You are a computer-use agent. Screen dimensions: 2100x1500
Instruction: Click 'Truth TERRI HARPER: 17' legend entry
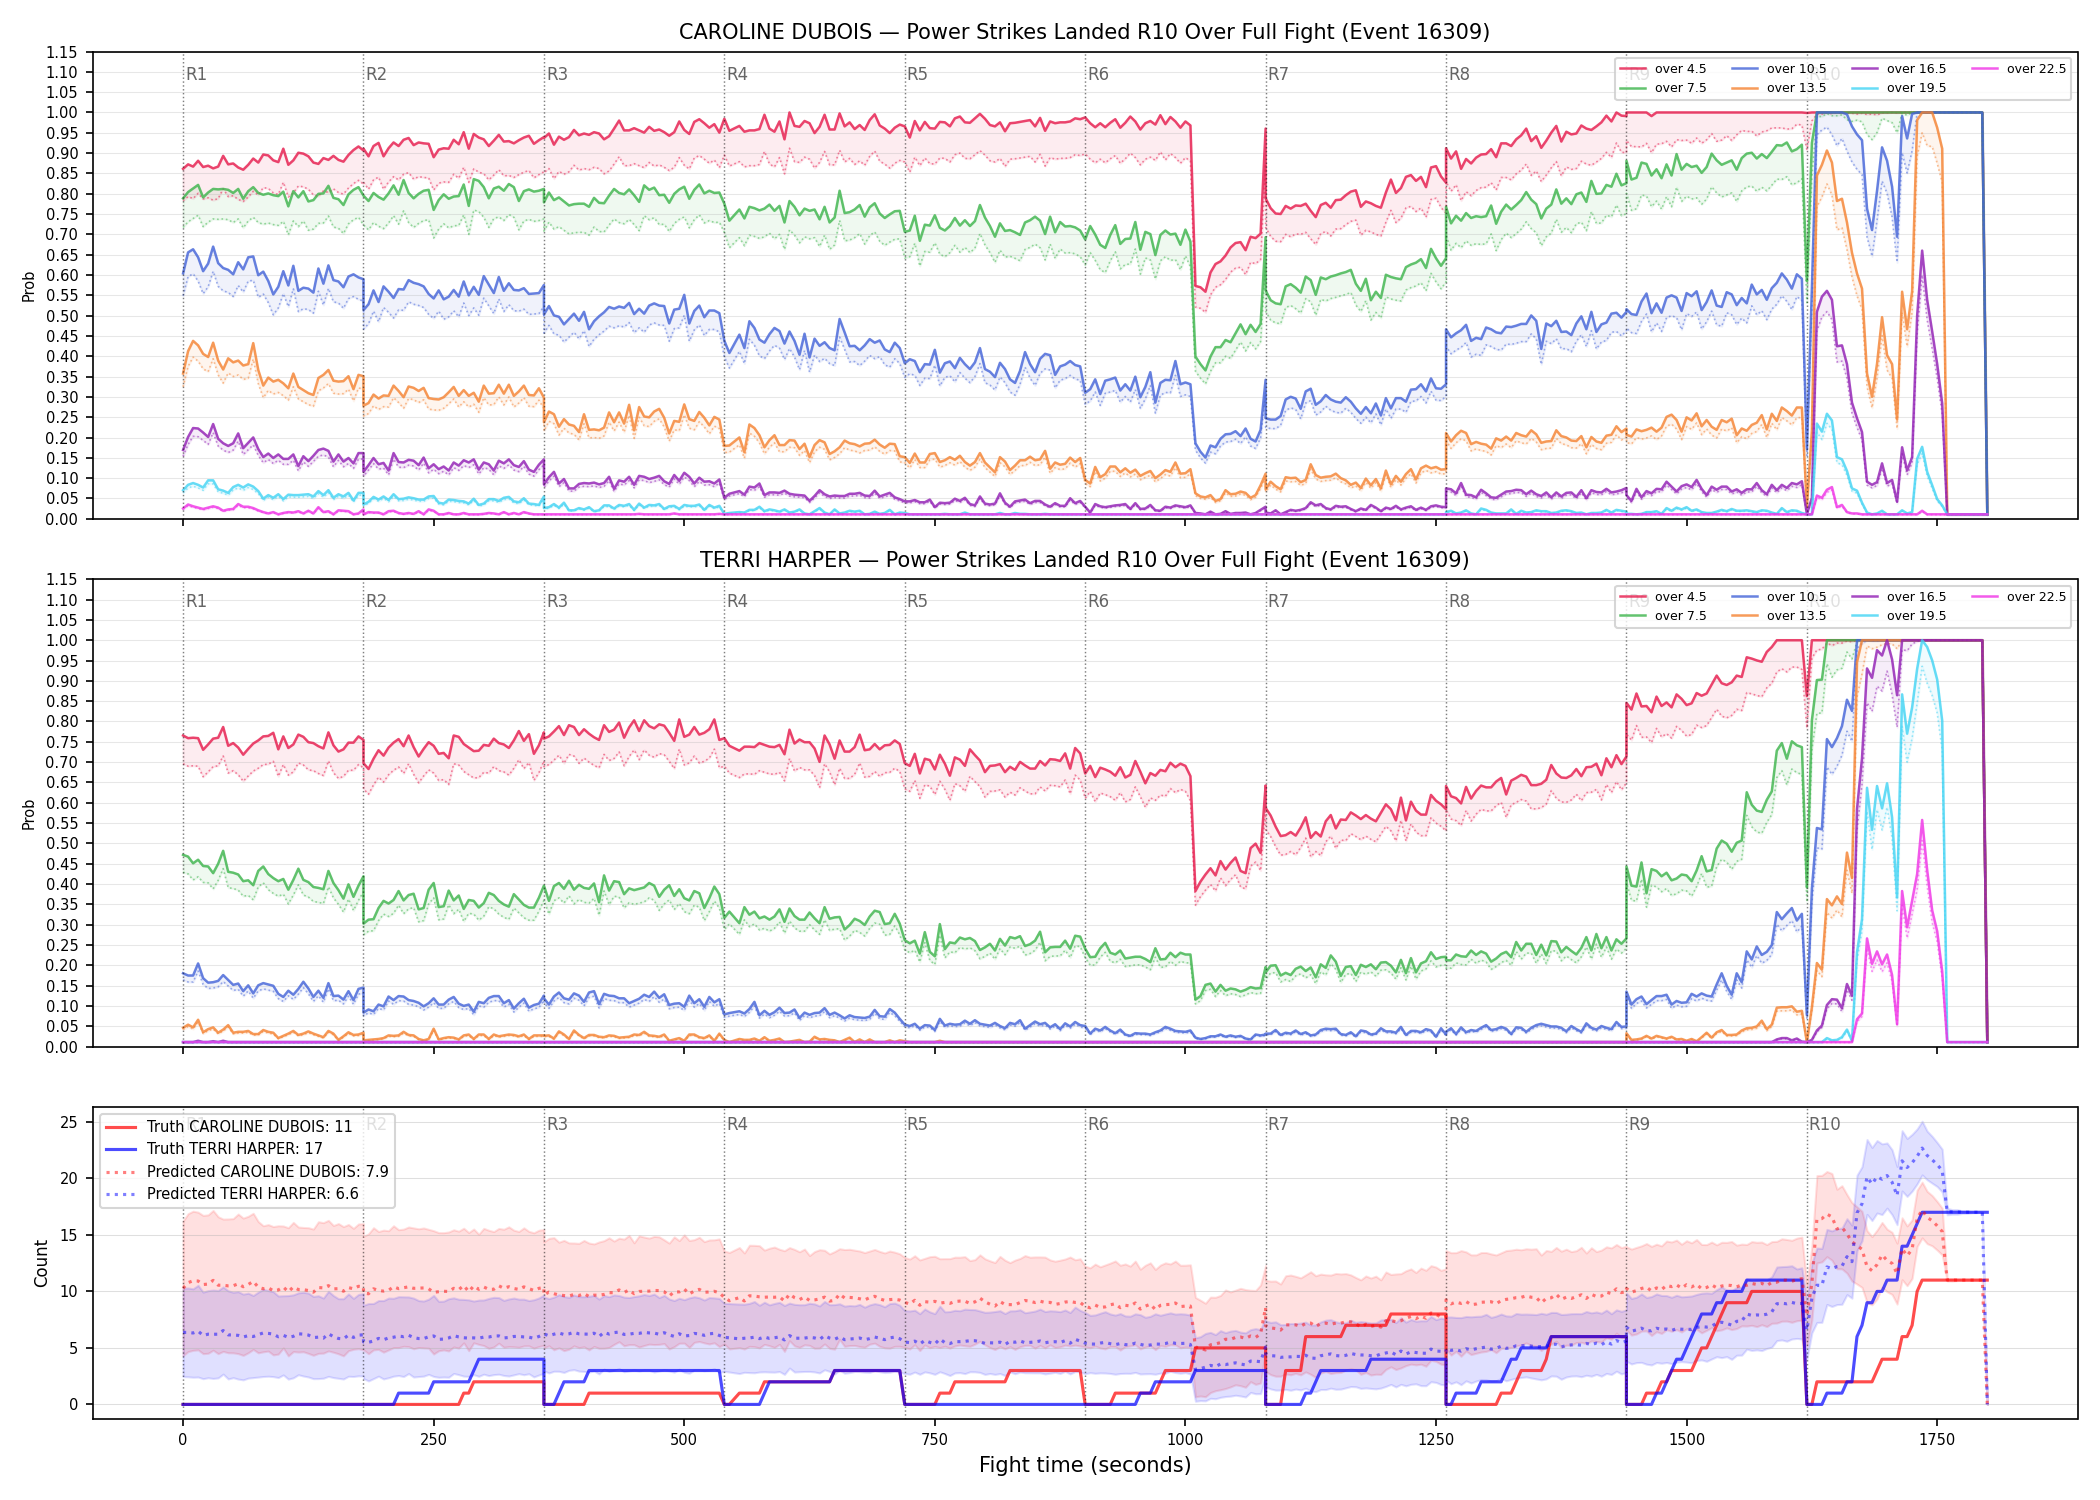(x=214, y=1149)
